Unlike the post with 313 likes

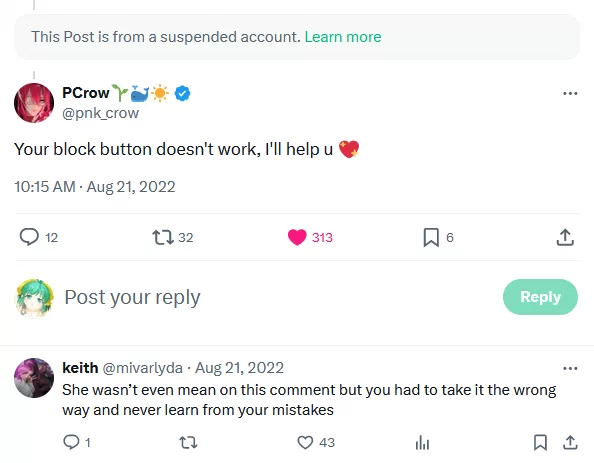297,237
